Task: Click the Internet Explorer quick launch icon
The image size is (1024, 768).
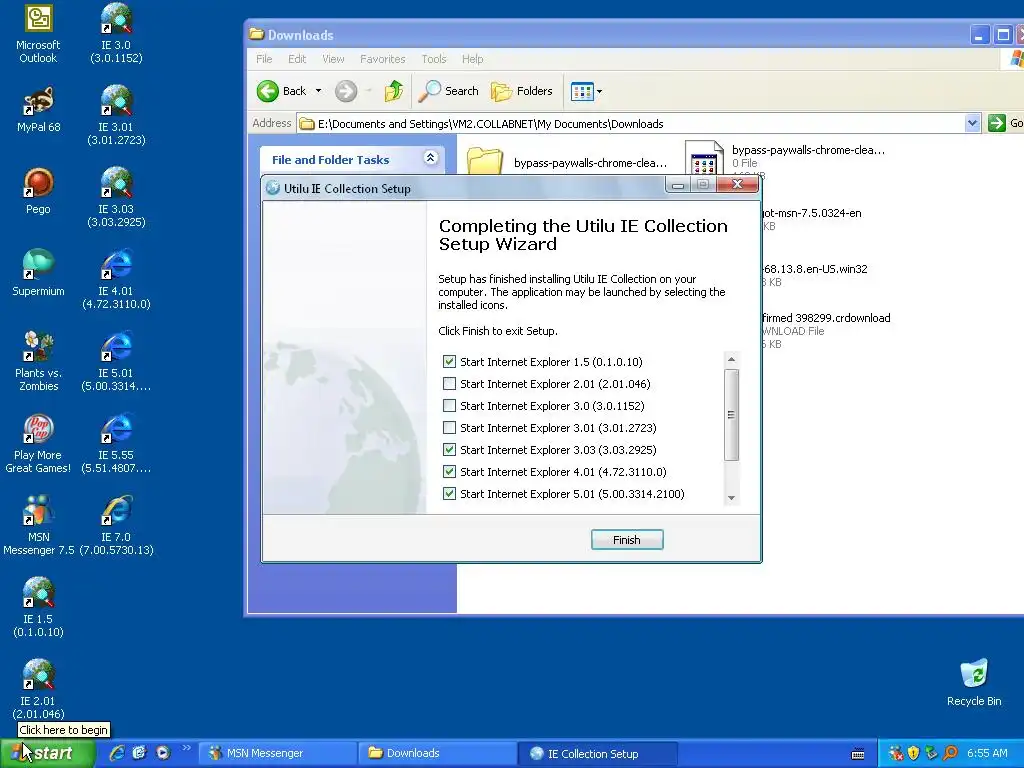Action: click(116, 753)
